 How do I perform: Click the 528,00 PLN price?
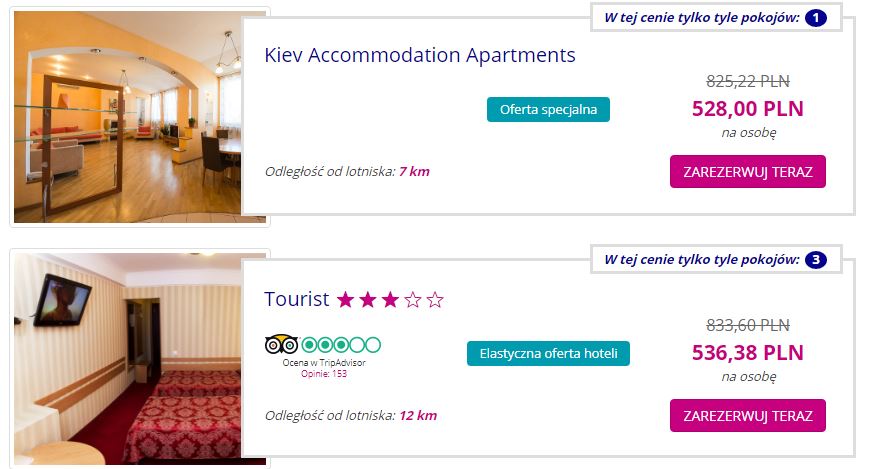click(748, 108)
